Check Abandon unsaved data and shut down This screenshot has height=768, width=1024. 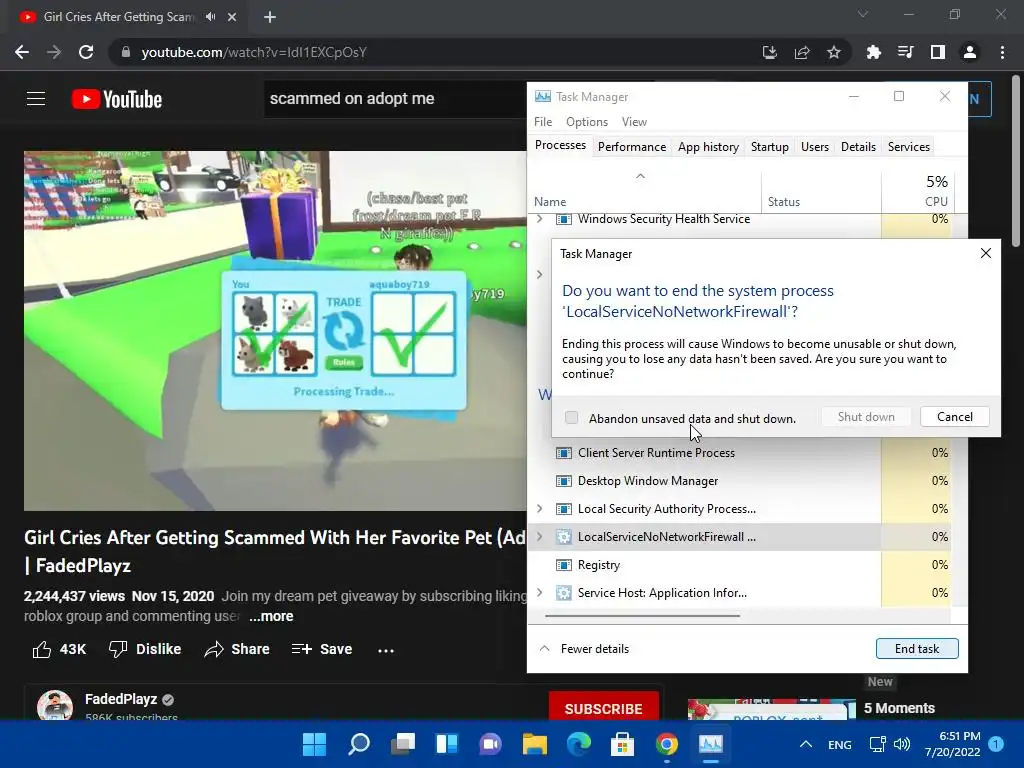click(571, 417)
